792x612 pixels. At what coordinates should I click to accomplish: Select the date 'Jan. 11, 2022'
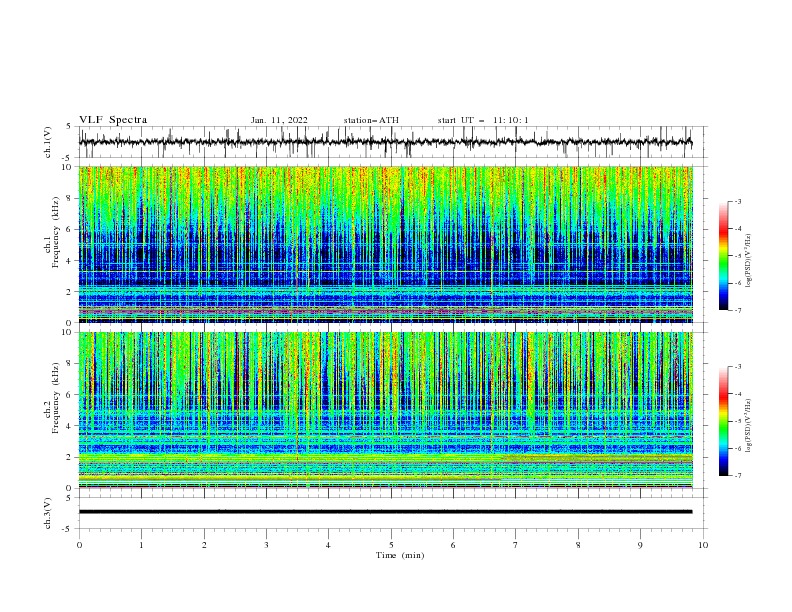click(x=279, y=120)
